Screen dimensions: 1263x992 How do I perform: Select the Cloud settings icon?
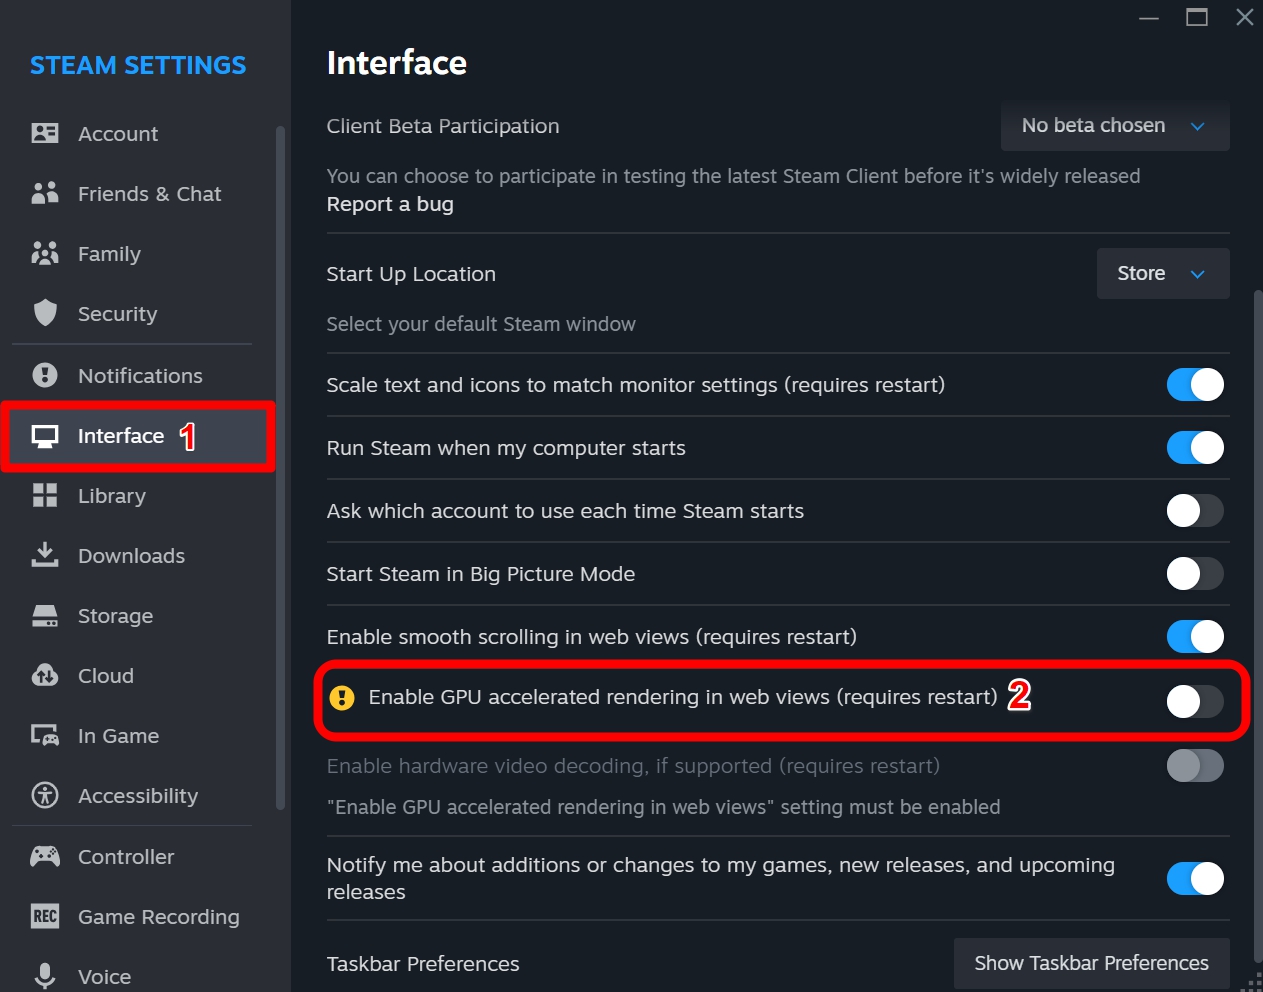(45, 675)
